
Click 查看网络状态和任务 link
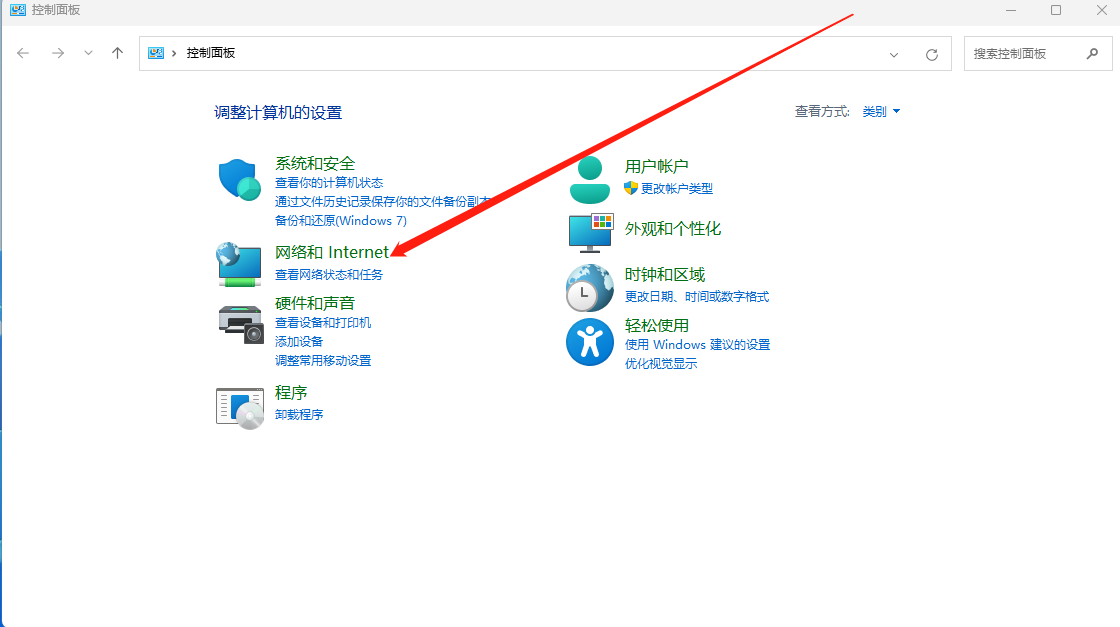coord(329,275)
